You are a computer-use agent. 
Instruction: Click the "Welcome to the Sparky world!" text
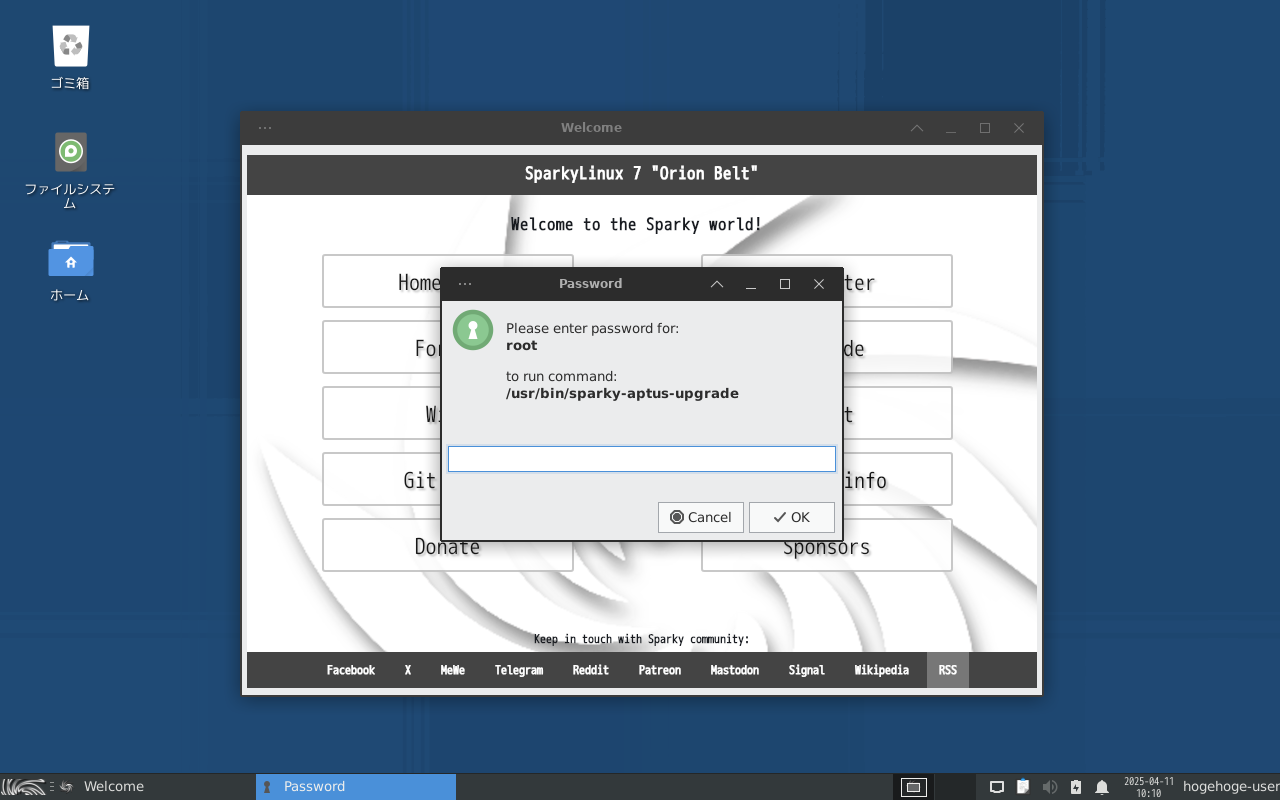pyautogui.click(x=637, y=224)
